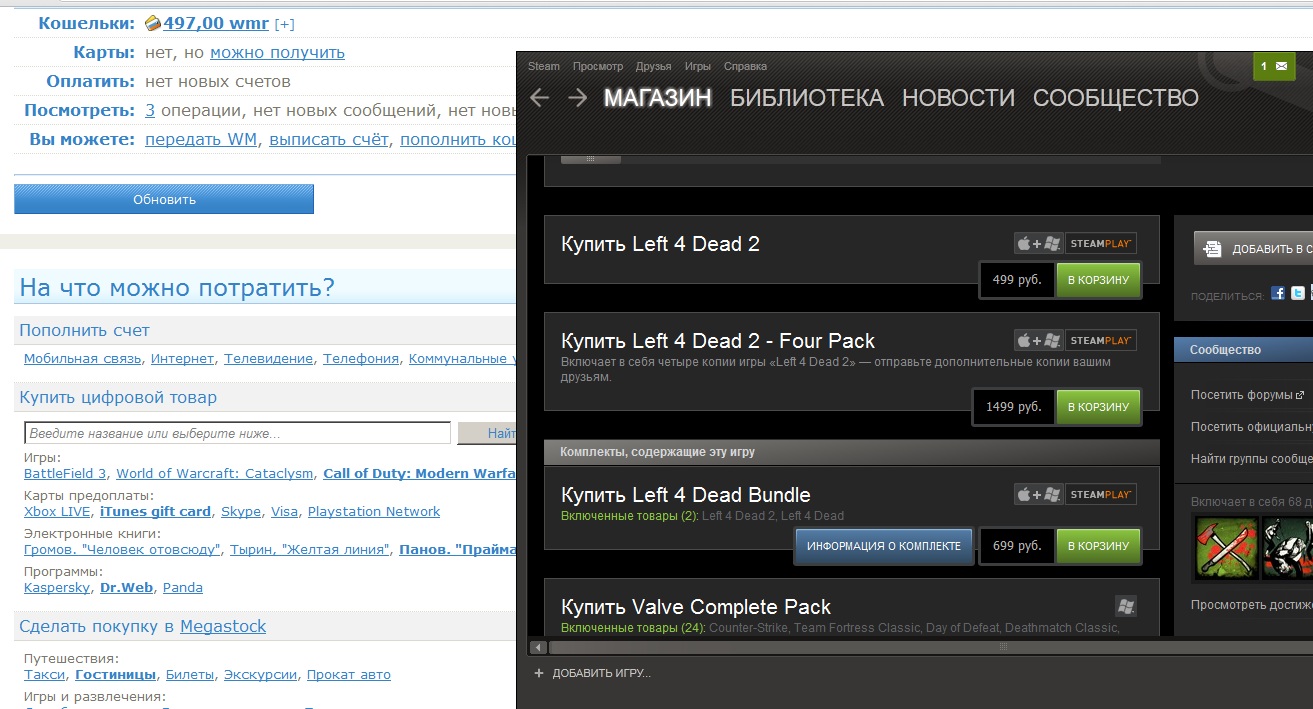Open Panda link
The image size is (1313, 709).
pos(183,587)
